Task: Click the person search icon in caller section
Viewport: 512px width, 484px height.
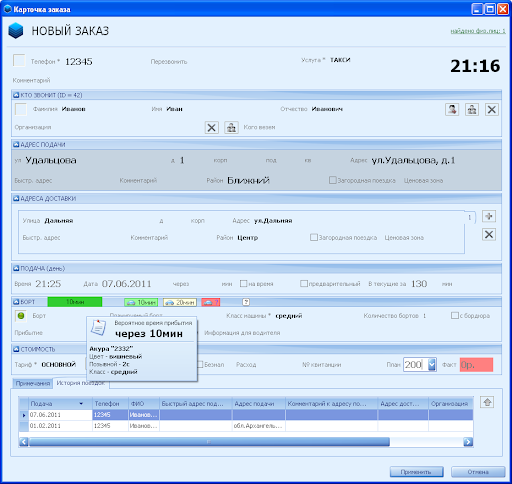Action: coord(452,109)
